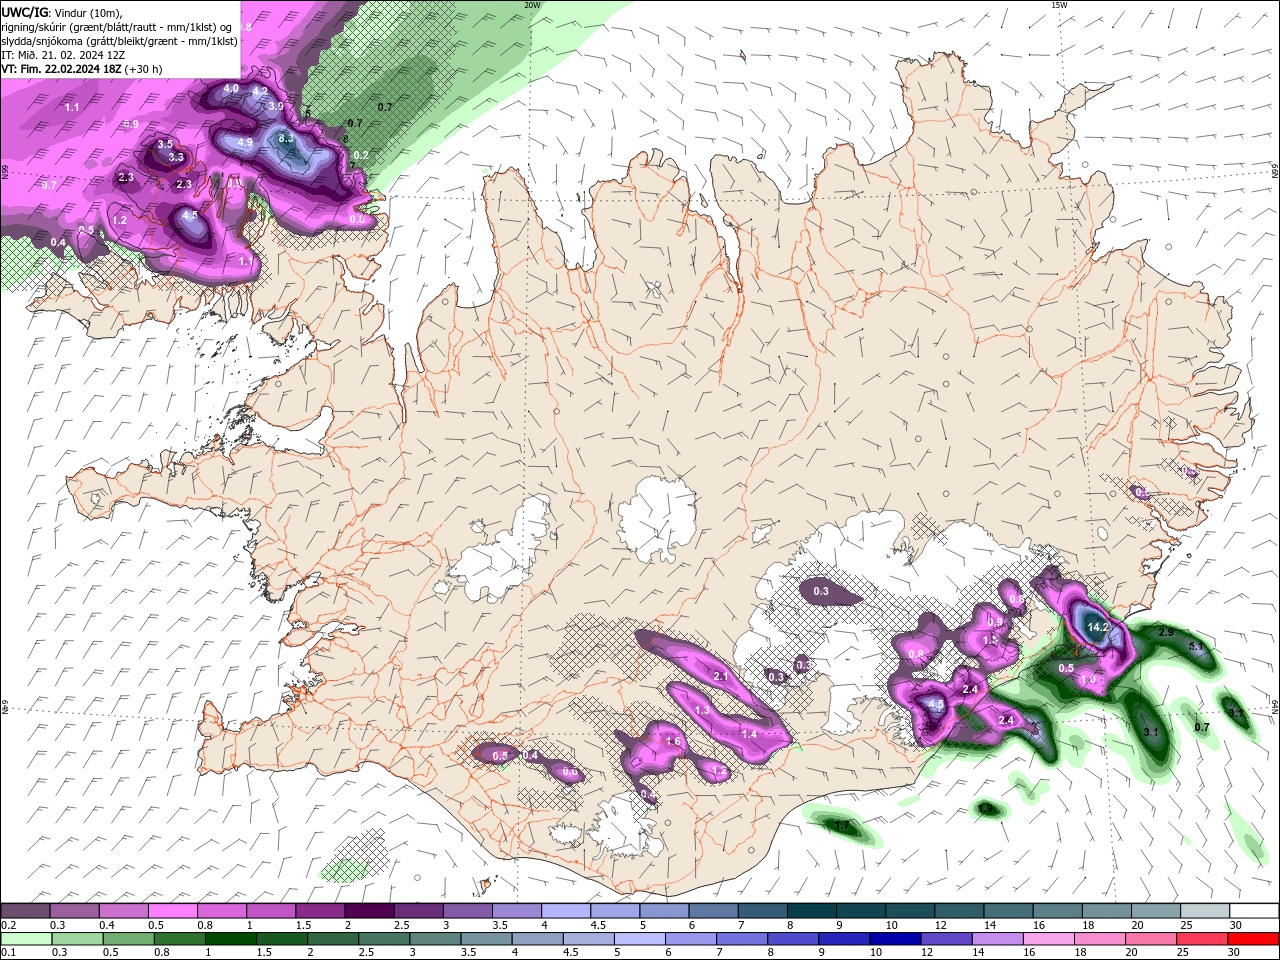The image size is (1280, 960).
Task: Click the darkest purple 2 swatch in the snow legend
Action: click(x=369, y=911)
